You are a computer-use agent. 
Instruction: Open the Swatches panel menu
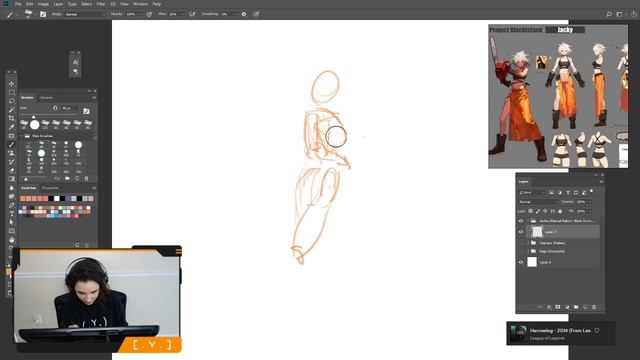94,188
